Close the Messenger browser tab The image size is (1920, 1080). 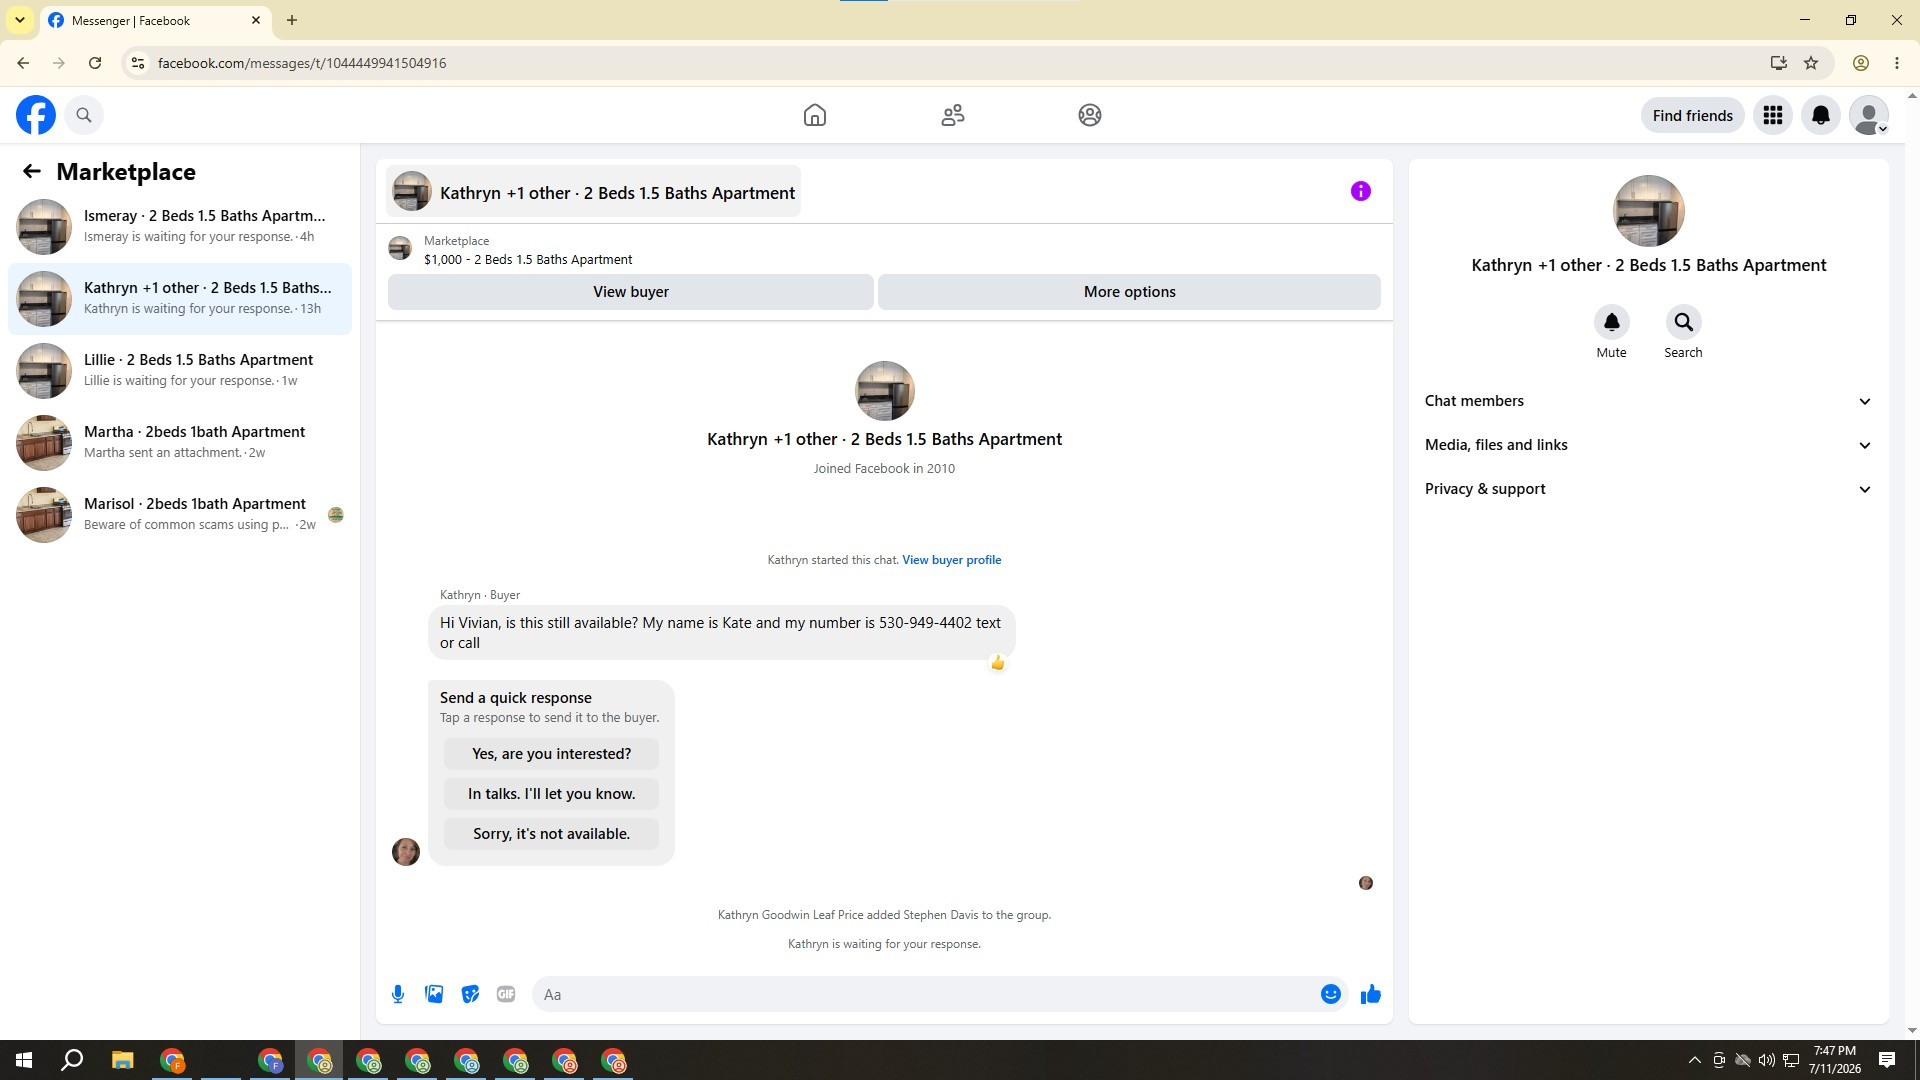tap(256, 20)
